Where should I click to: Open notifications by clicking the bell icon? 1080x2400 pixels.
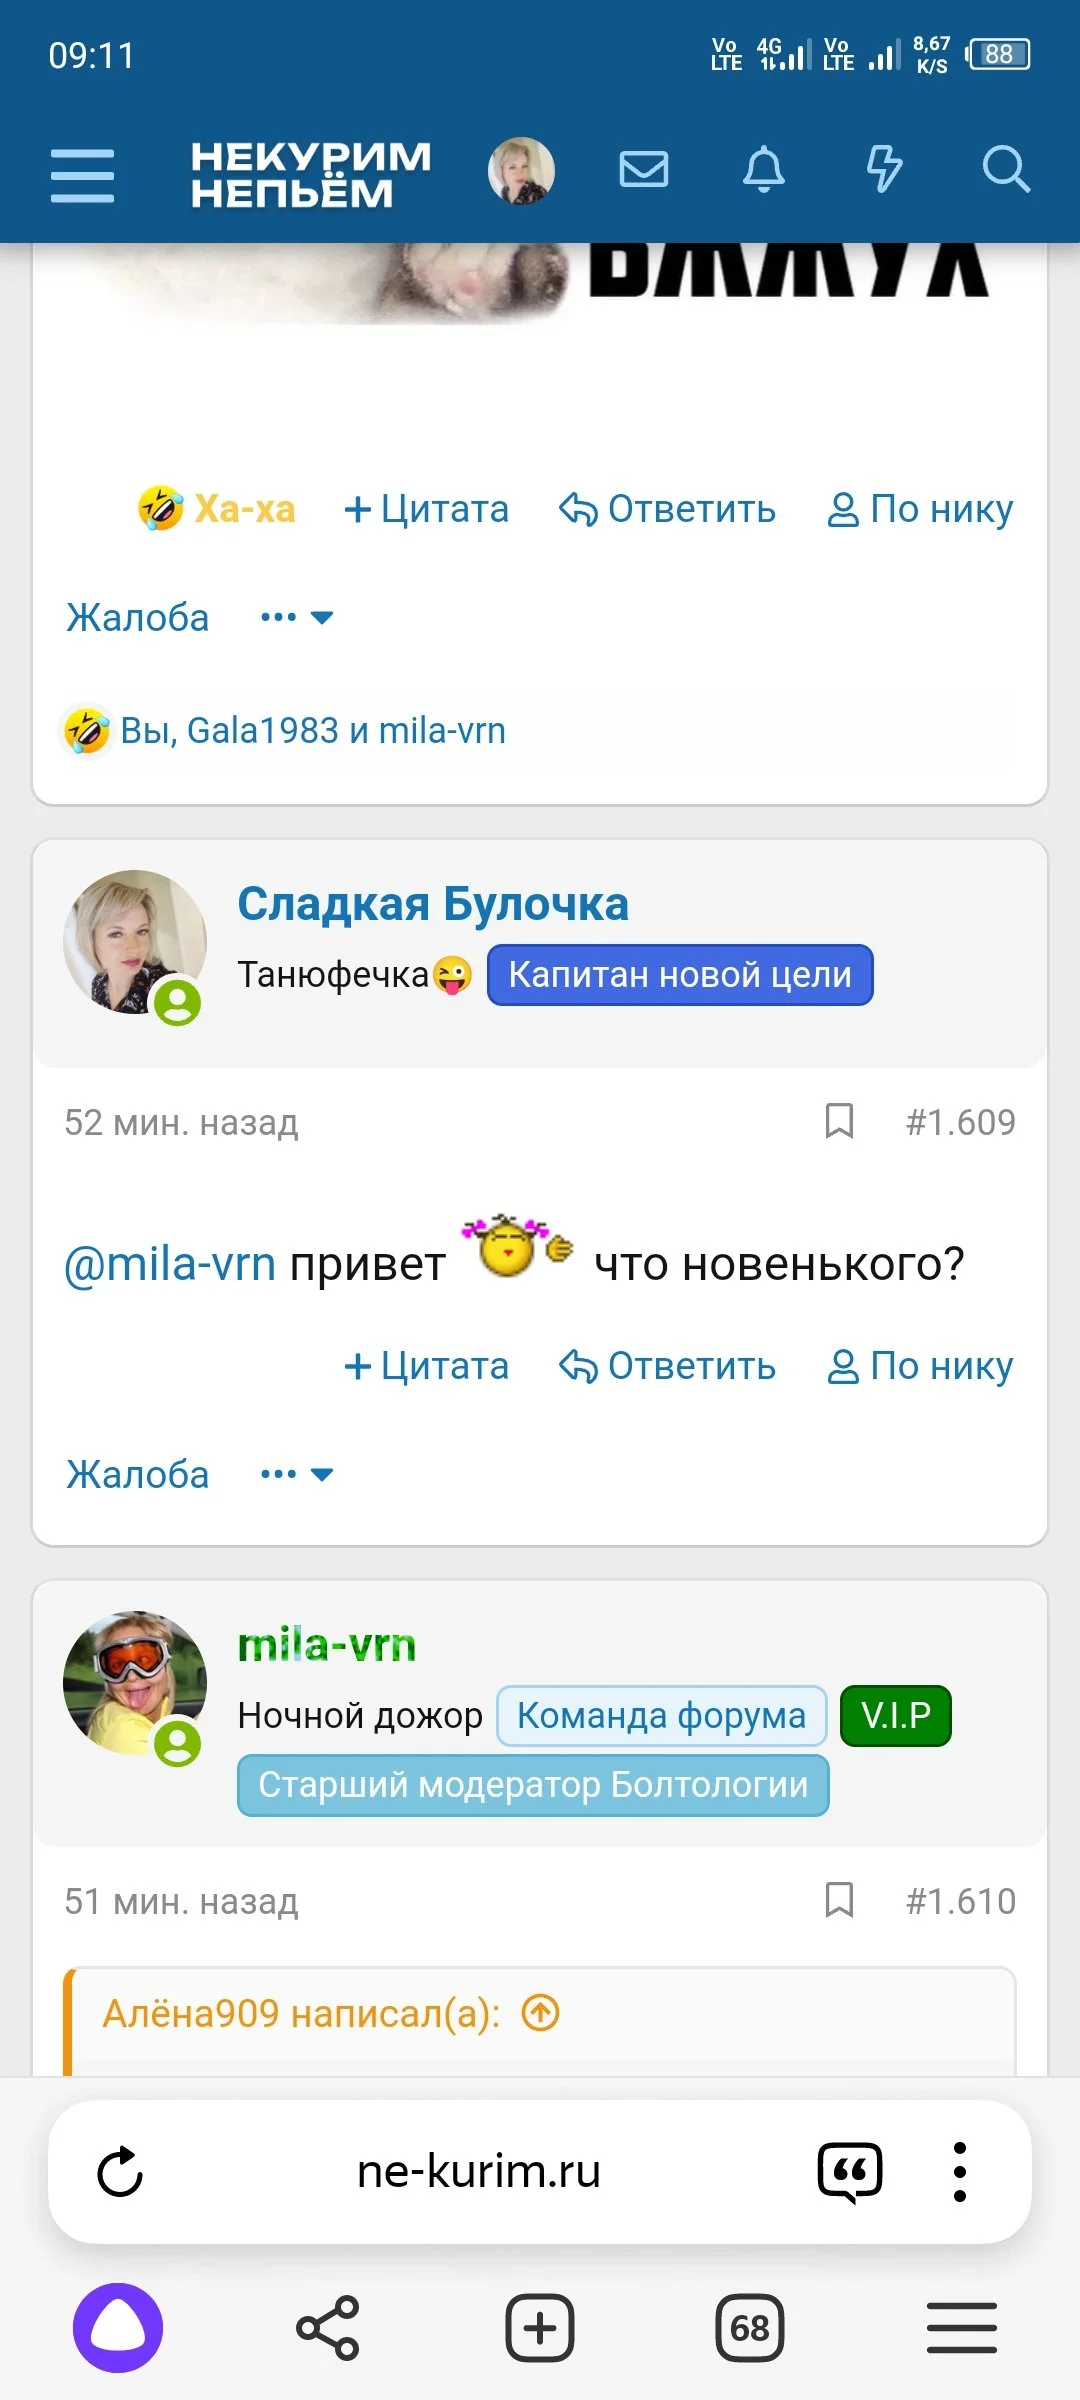[764, 170]
